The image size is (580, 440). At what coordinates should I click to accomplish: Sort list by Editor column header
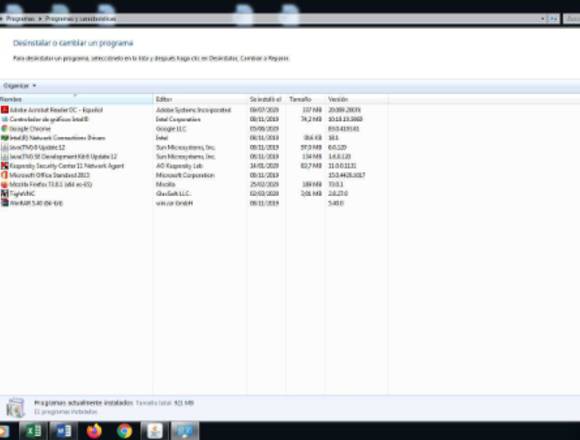[200, 99]
